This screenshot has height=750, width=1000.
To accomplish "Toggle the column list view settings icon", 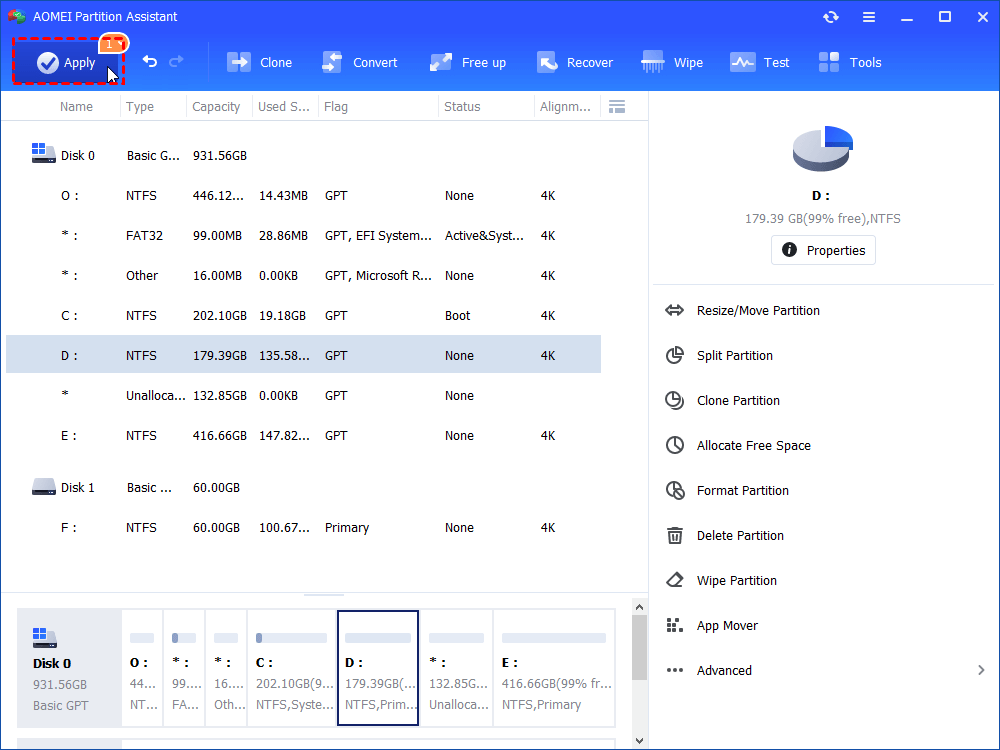I will [x=617, y=107].
